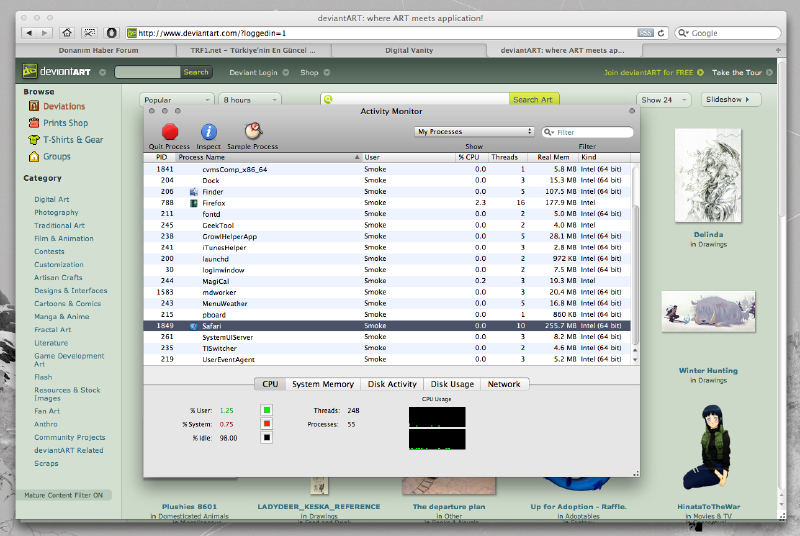Image resolution: width=800 pixels, height=536 pixels.
Task: Select the Safari process row
Action: point(387,326)
